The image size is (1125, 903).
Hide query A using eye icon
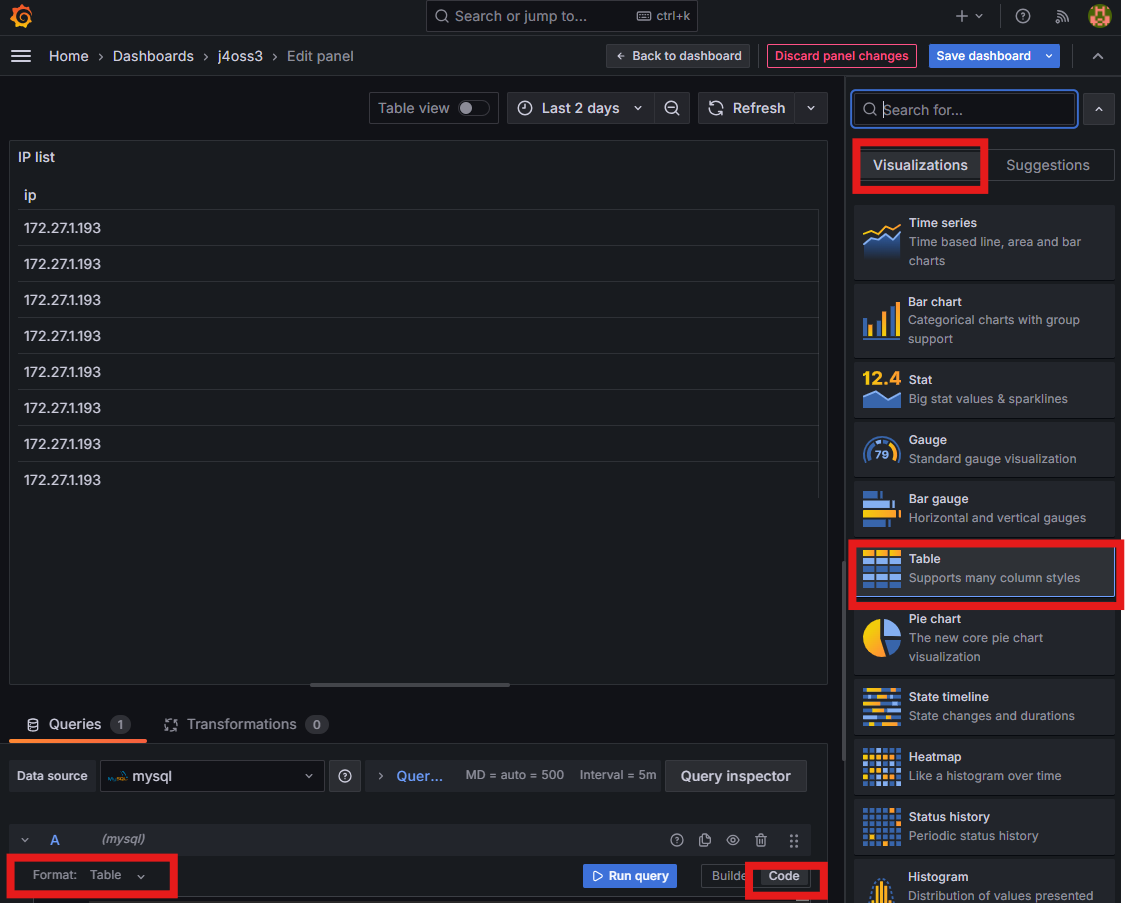(733, 840)
